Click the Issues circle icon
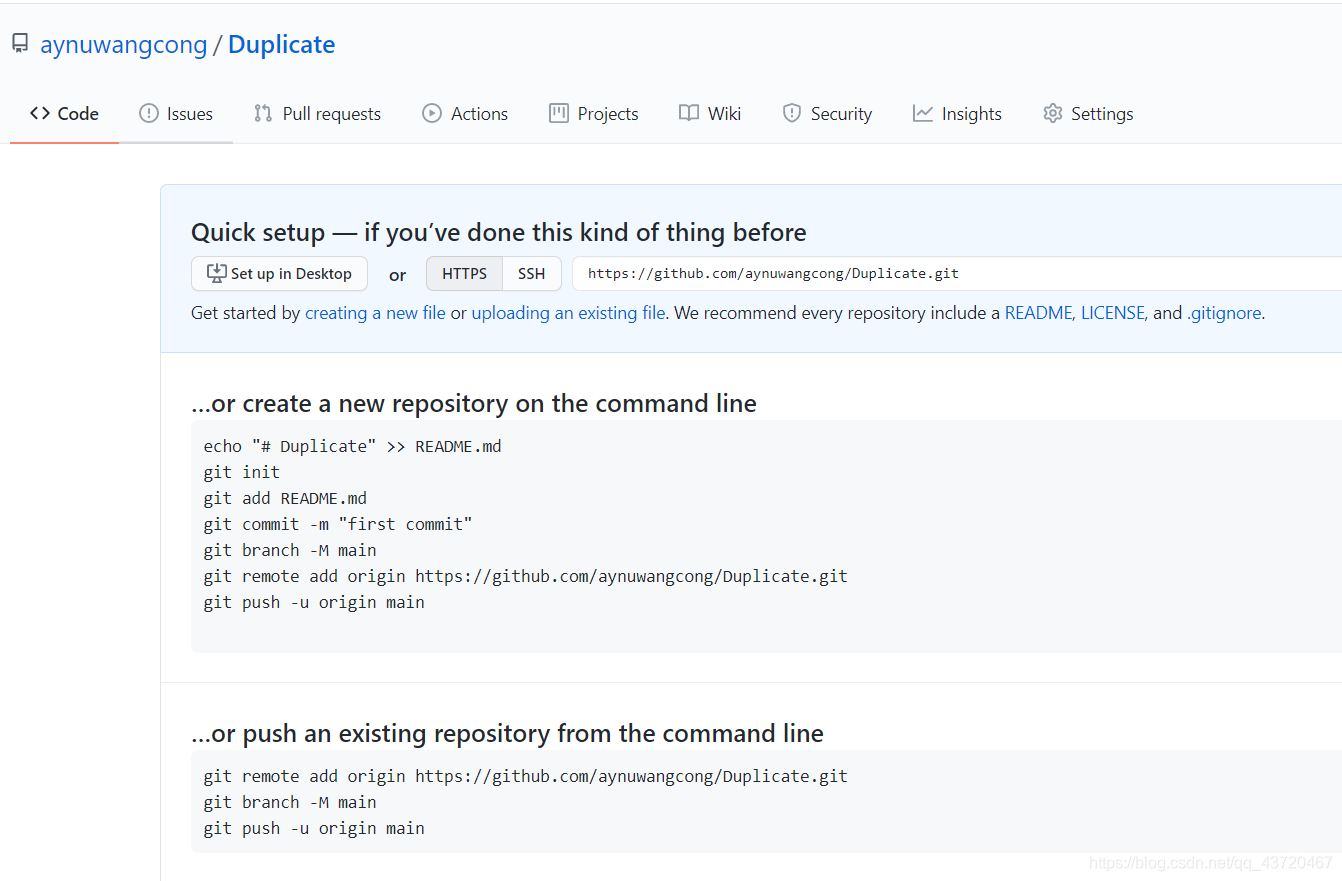Screen dimensions: 1342x881 [149, 113]
